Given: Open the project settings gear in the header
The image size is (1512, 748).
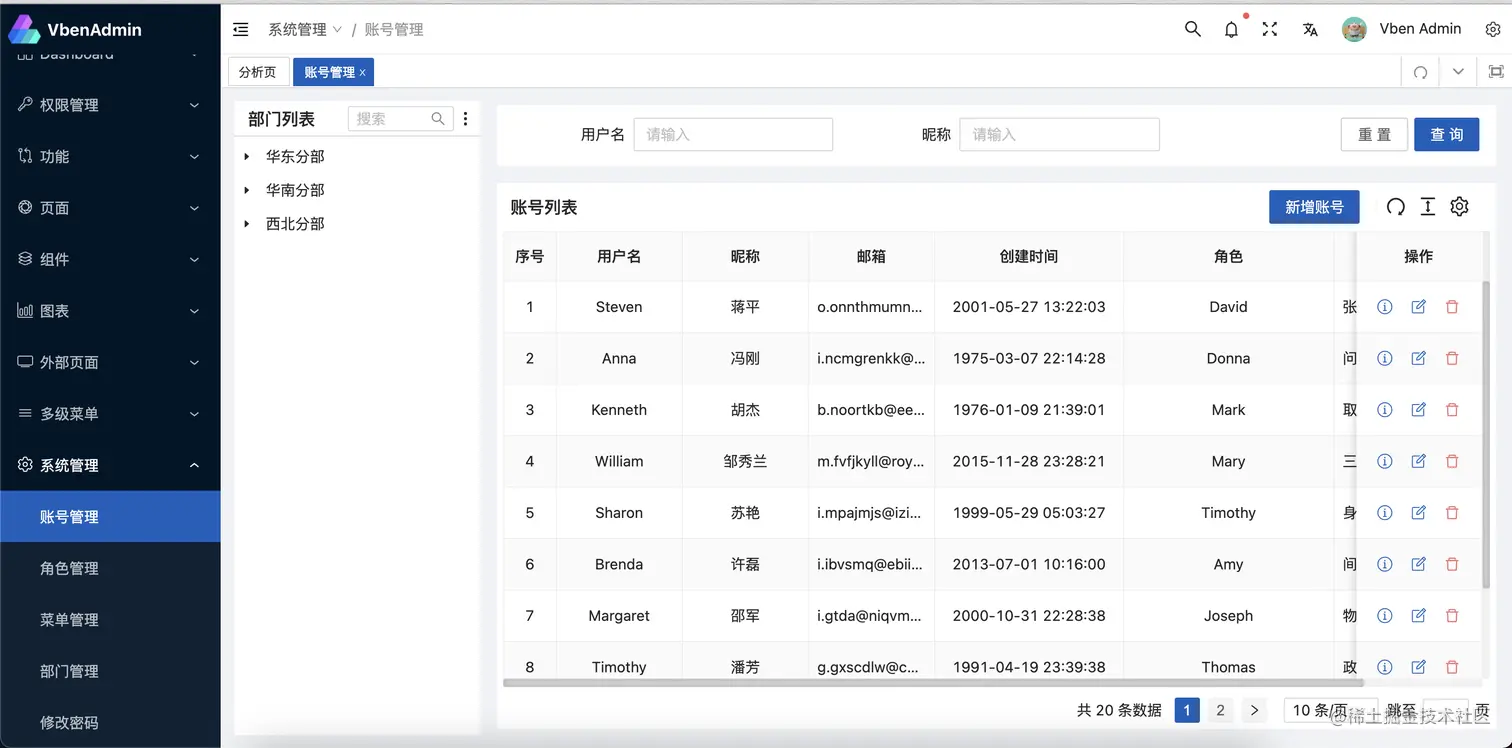Looking at the screenshot, I should [x=1492, y=29].
